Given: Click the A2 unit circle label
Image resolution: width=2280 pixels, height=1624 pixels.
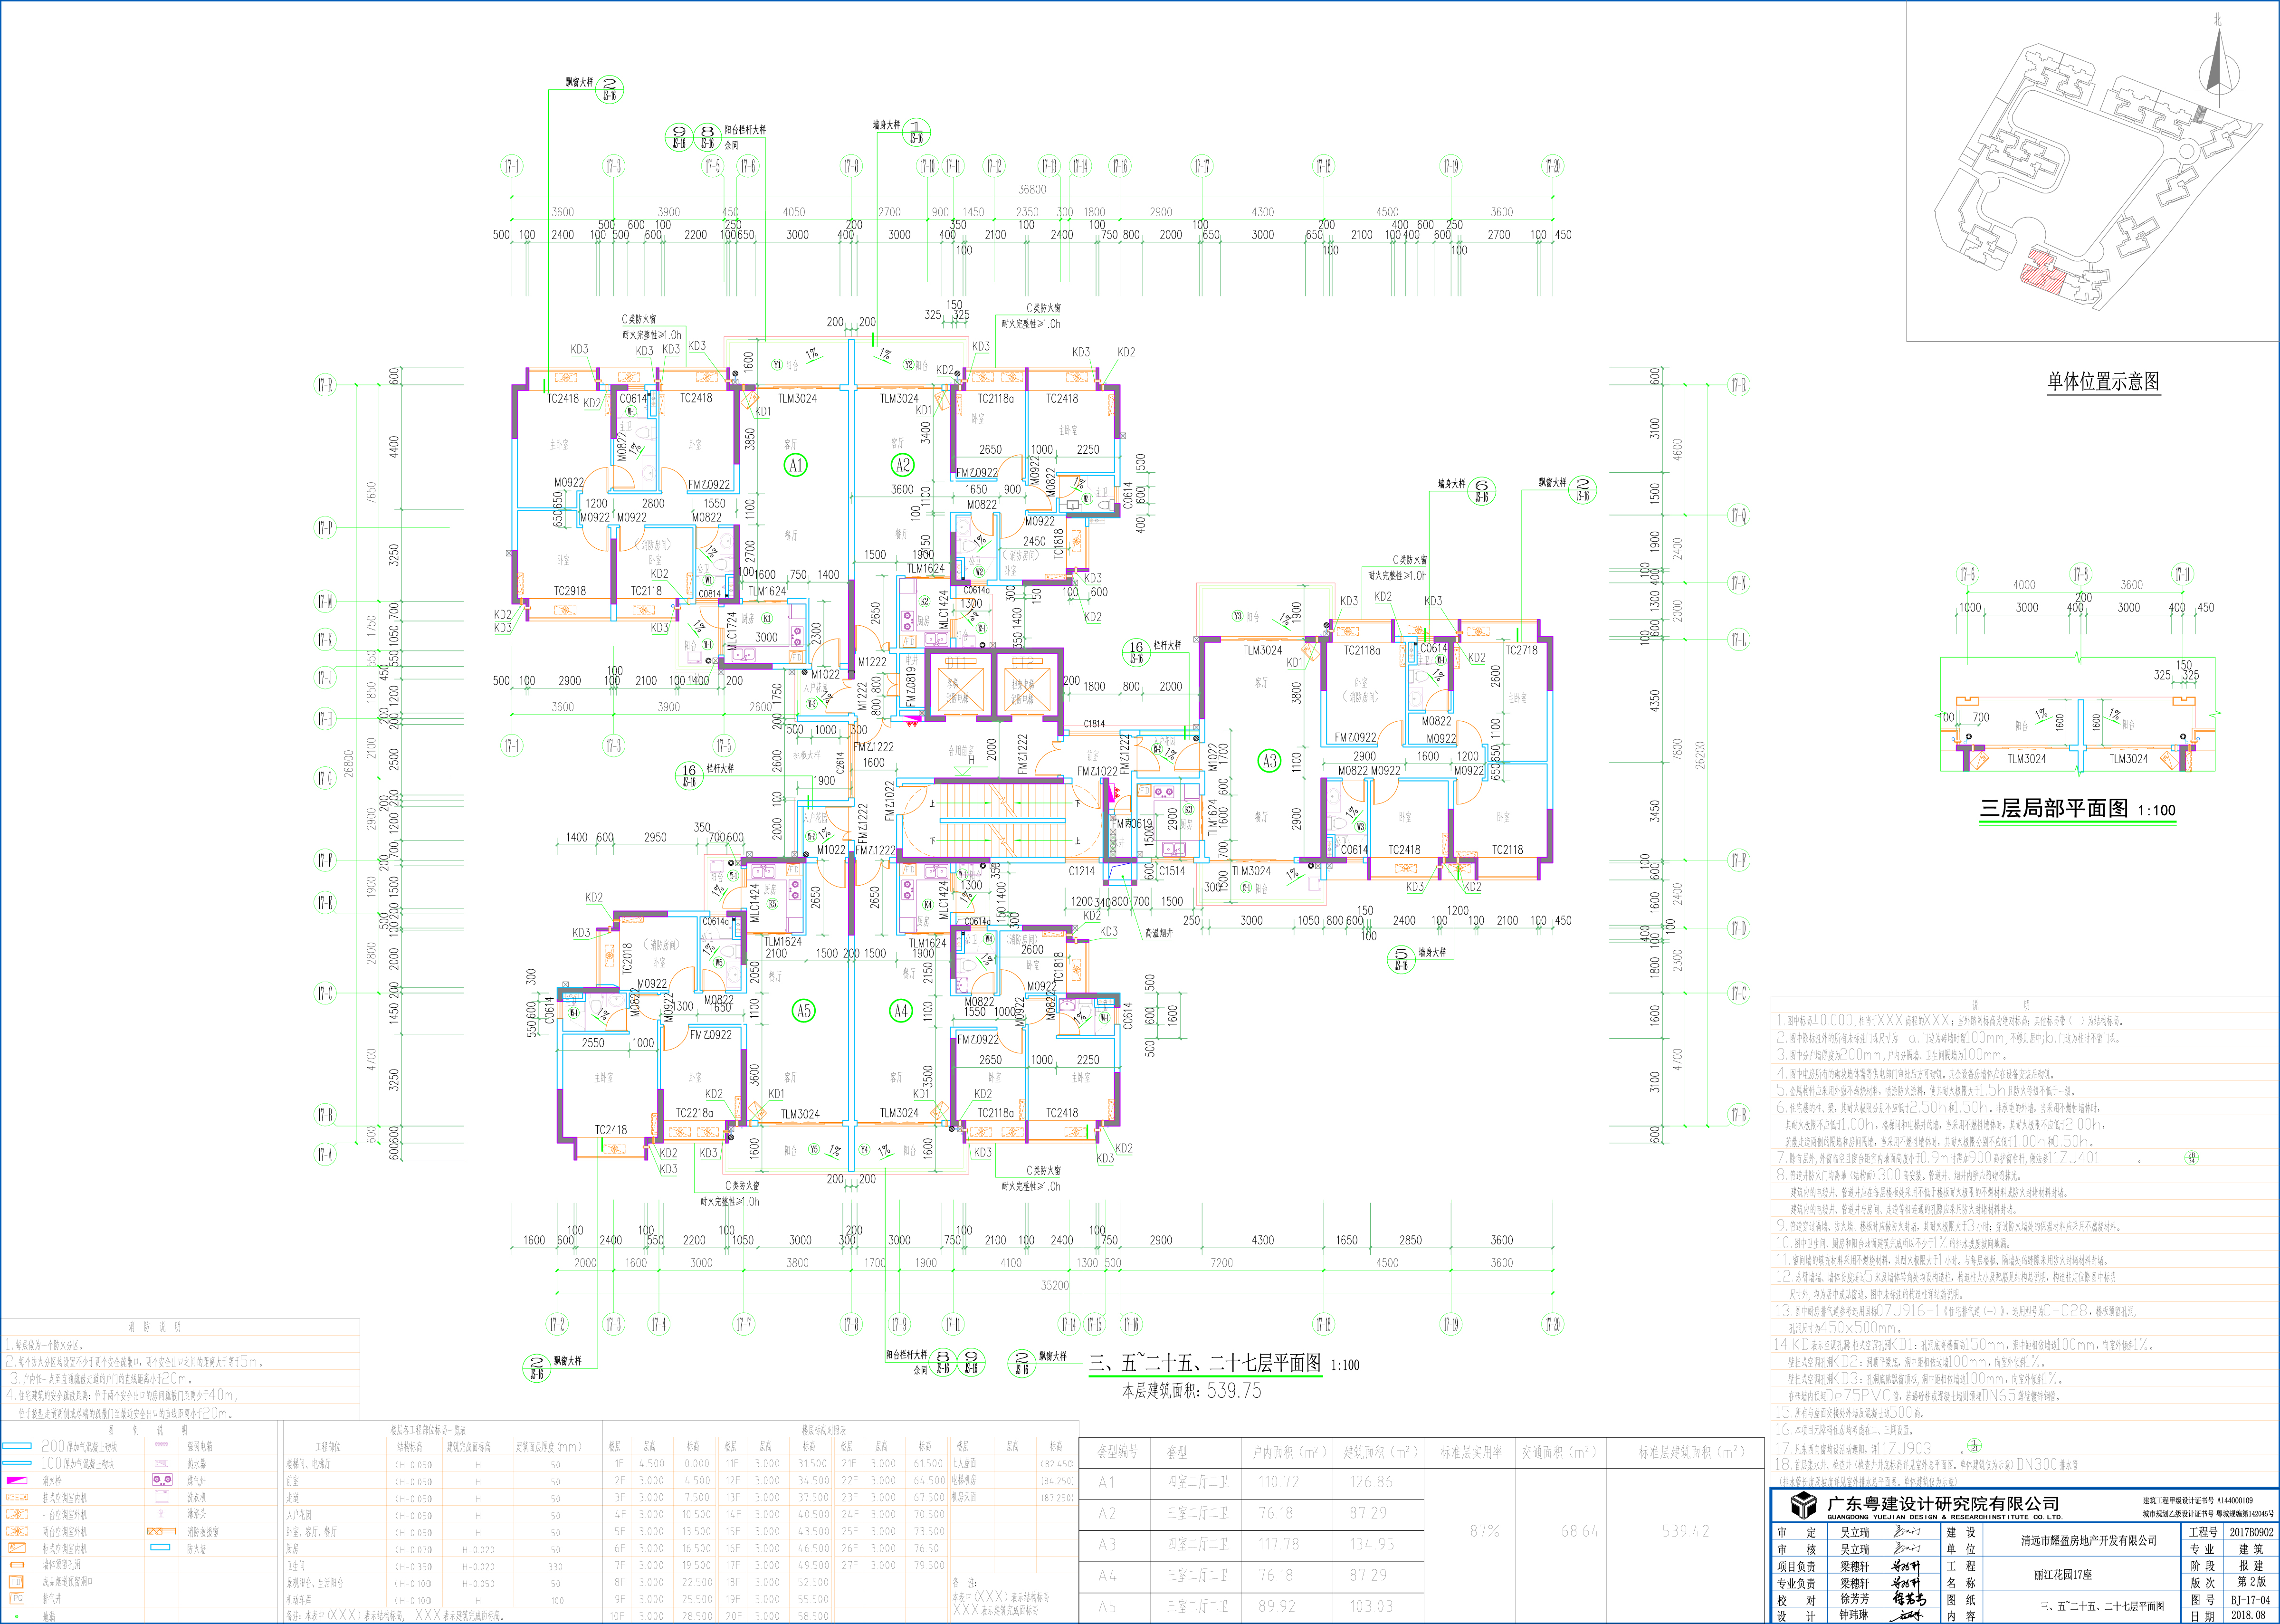Looking at the screenshot, I should tap(902, 465).
